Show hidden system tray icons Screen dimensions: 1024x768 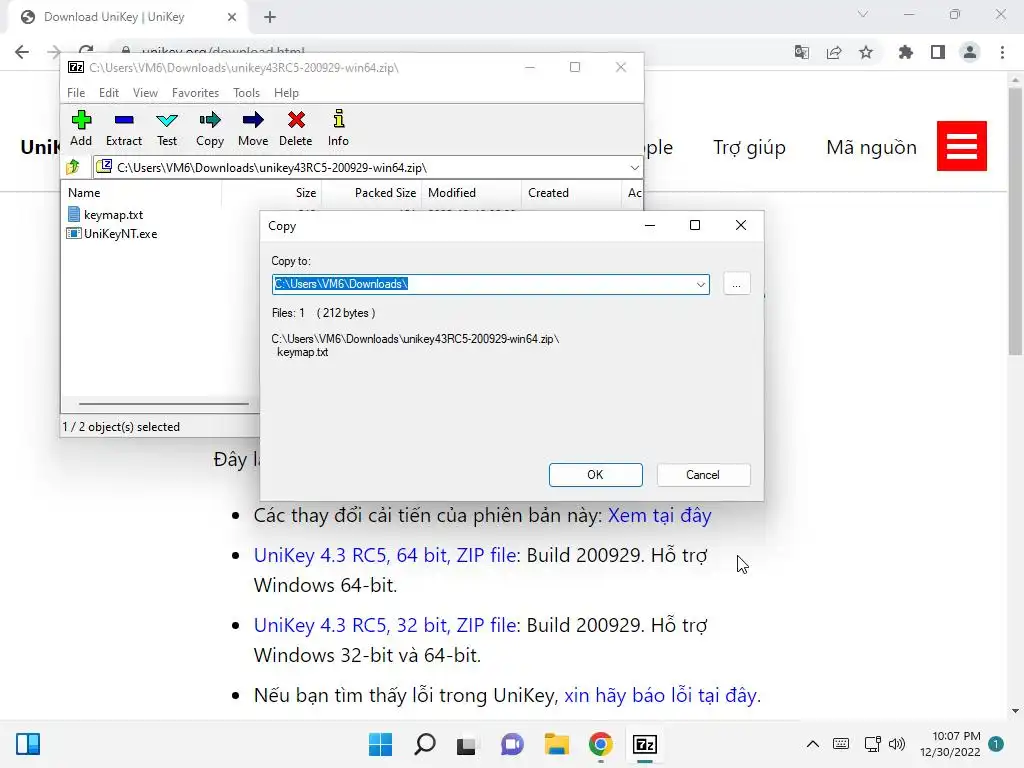pos(812,744)
